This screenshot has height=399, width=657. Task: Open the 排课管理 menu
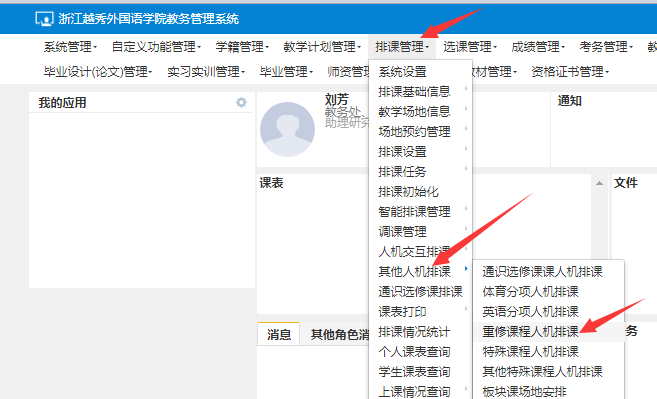[x=402, y=47]
